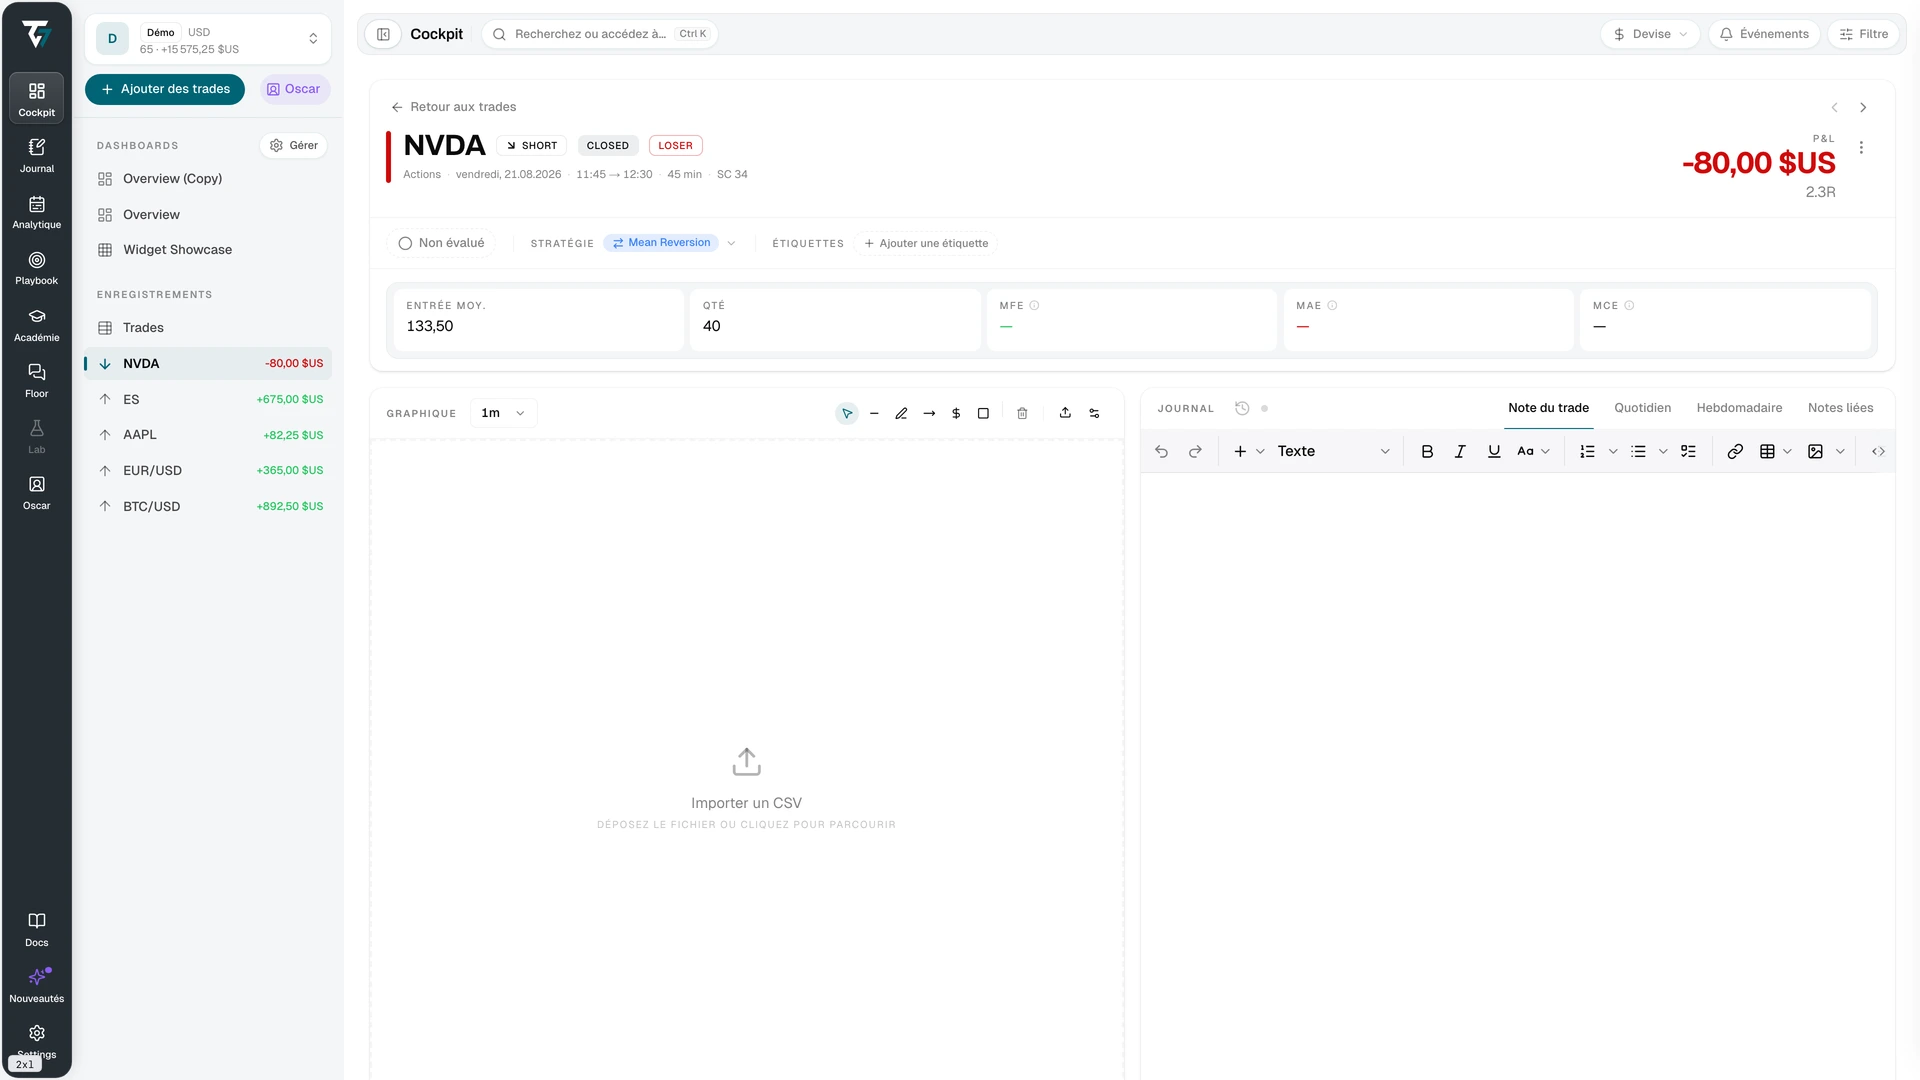Screen dimensions: 1920x1080
Task: Open the Démo account switcher
Action: click(x=208, y=40)
